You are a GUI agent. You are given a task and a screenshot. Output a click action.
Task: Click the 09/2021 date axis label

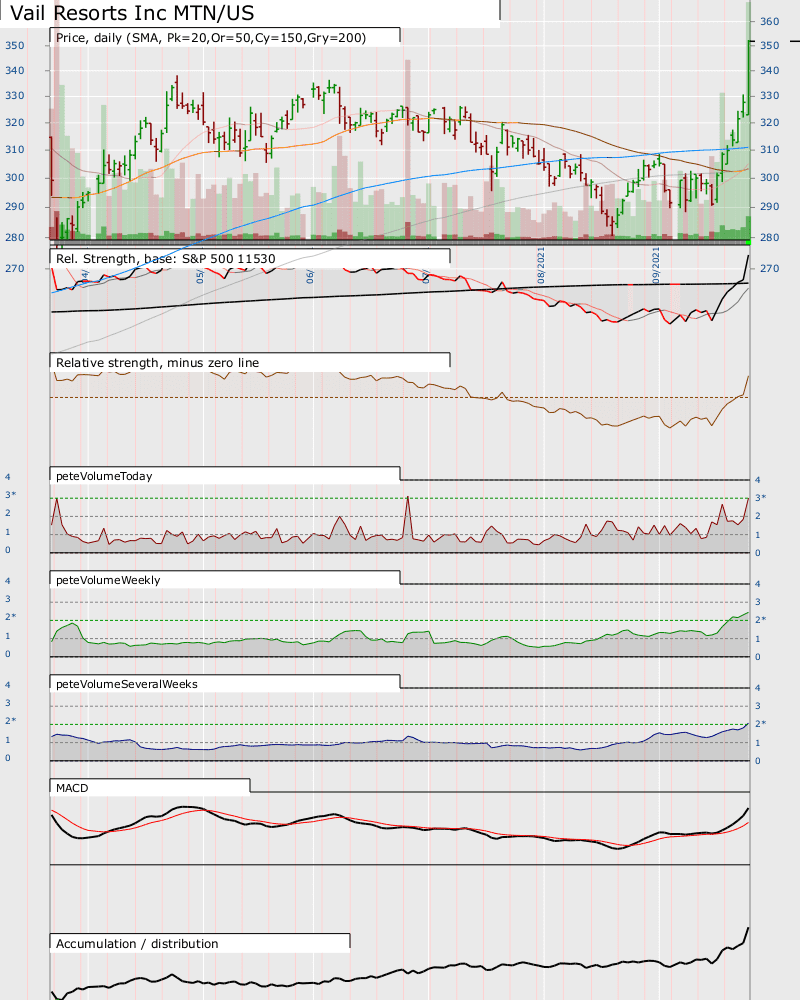(656, 265)
